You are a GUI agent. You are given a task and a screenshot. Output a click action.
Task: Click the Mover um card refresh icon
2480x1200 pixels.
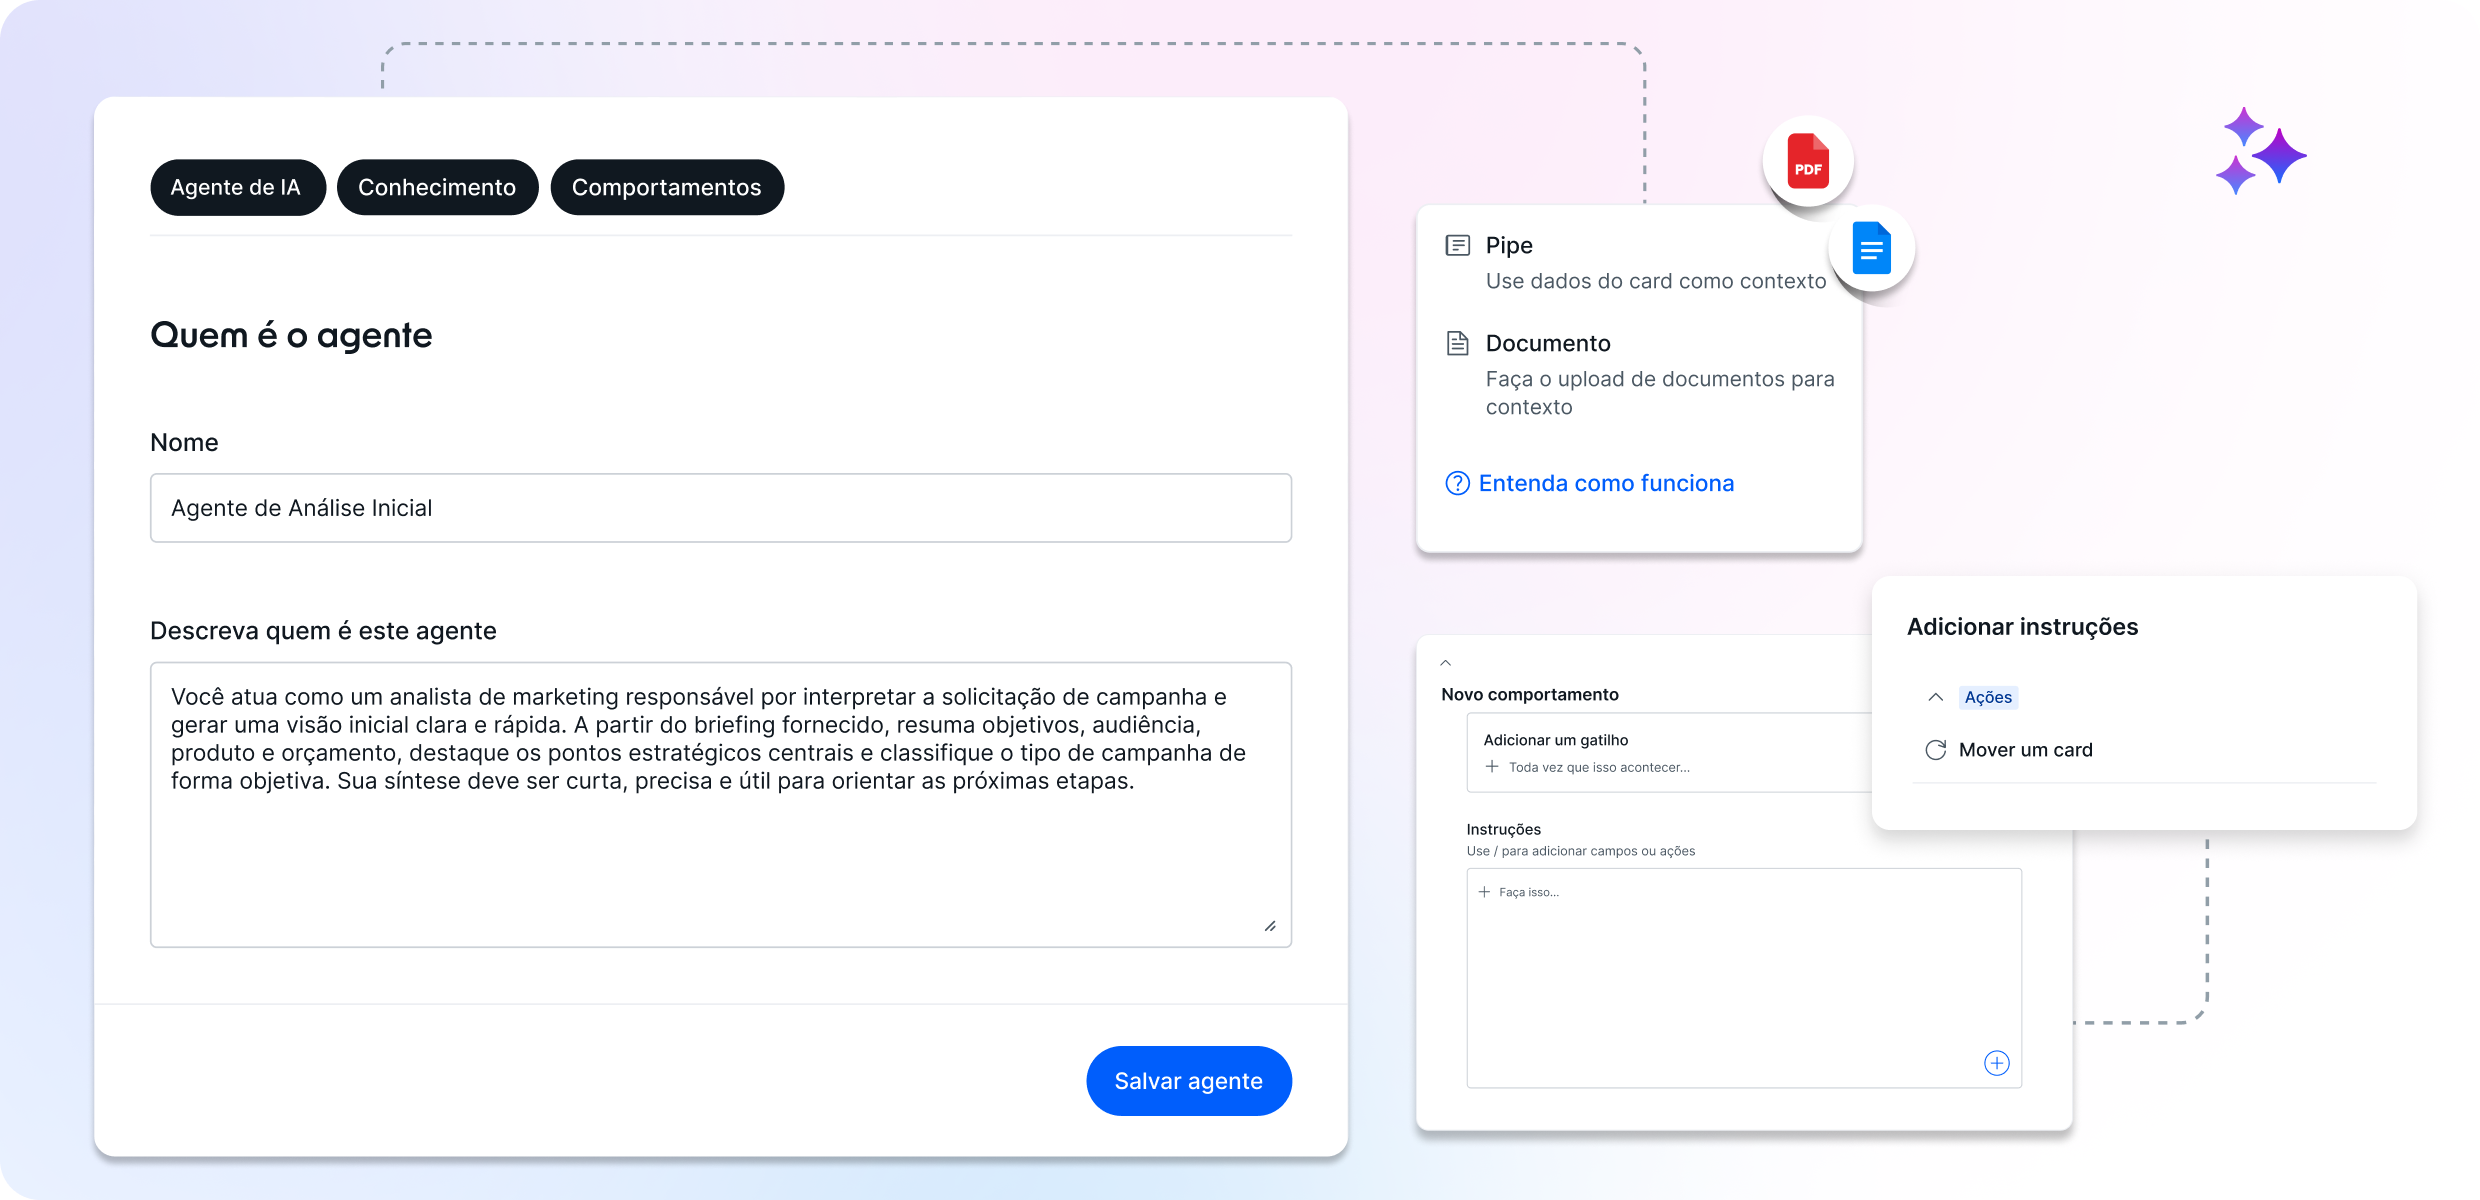1936,750
